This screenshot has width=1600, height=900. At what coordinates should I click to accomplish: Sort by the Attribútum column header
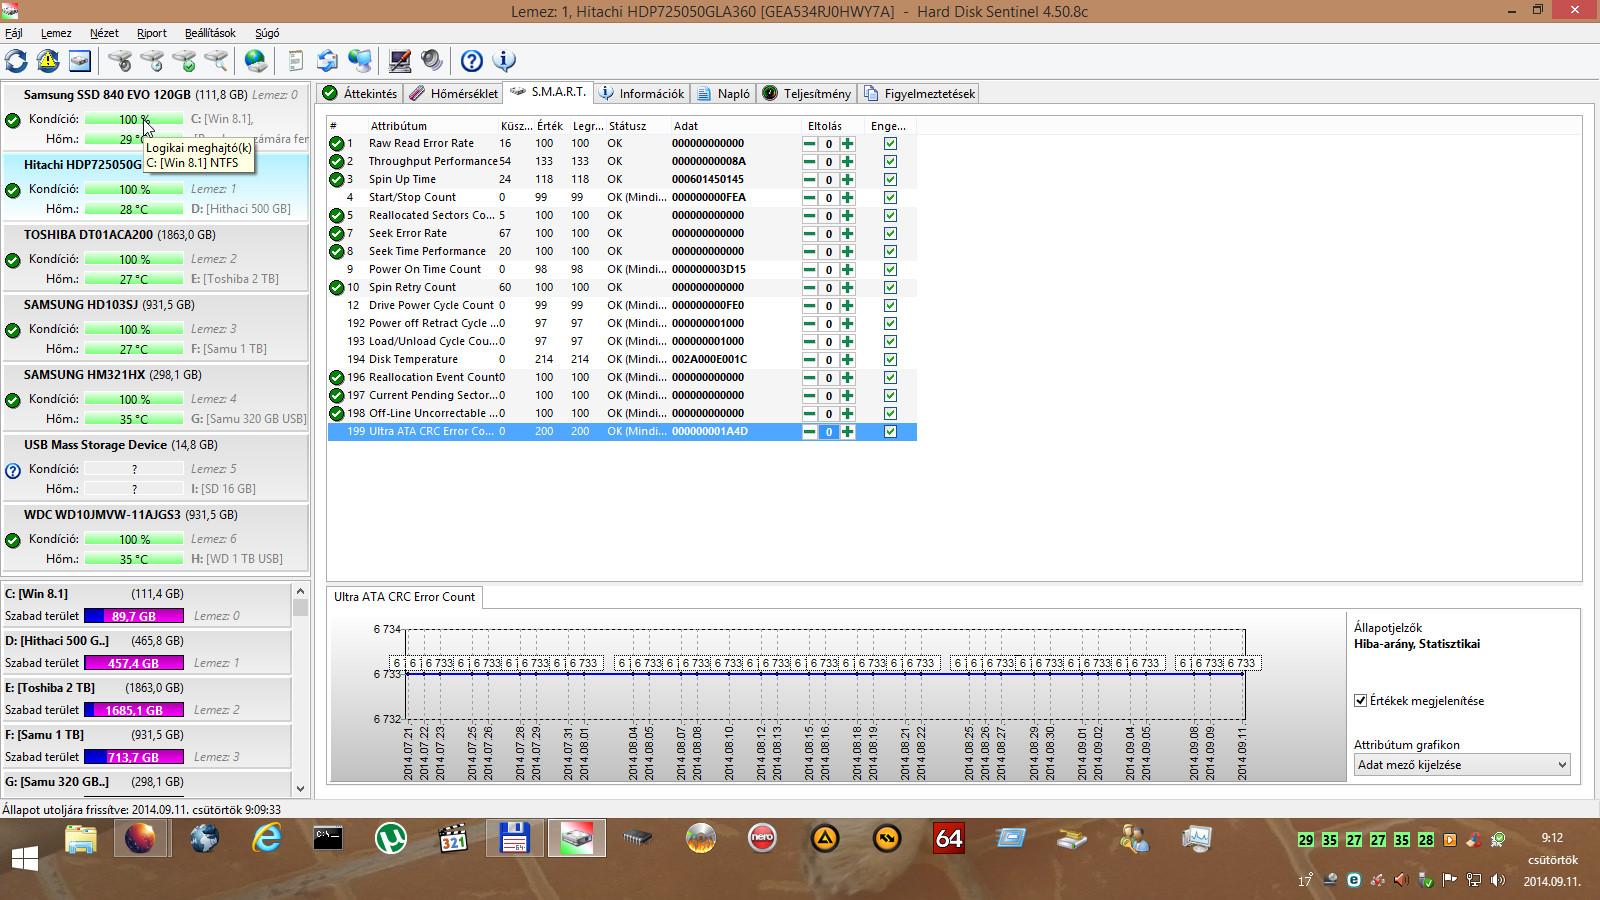tap(398, 126)
